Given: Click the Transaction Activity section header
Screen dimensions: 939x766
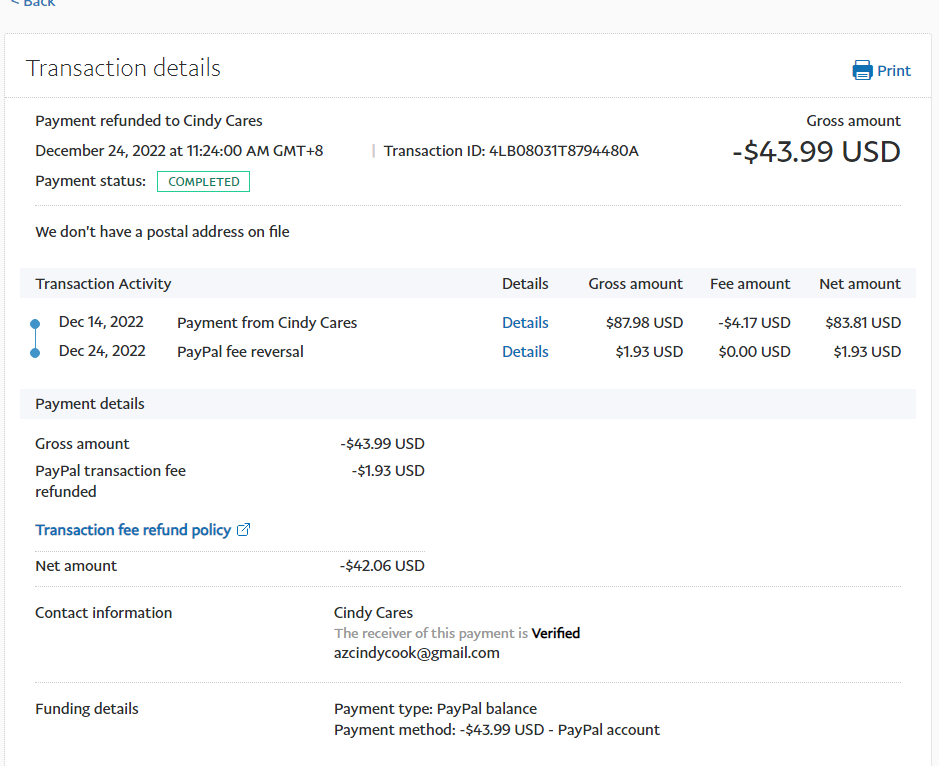Looking at the screenshot, I should point(103,284).
